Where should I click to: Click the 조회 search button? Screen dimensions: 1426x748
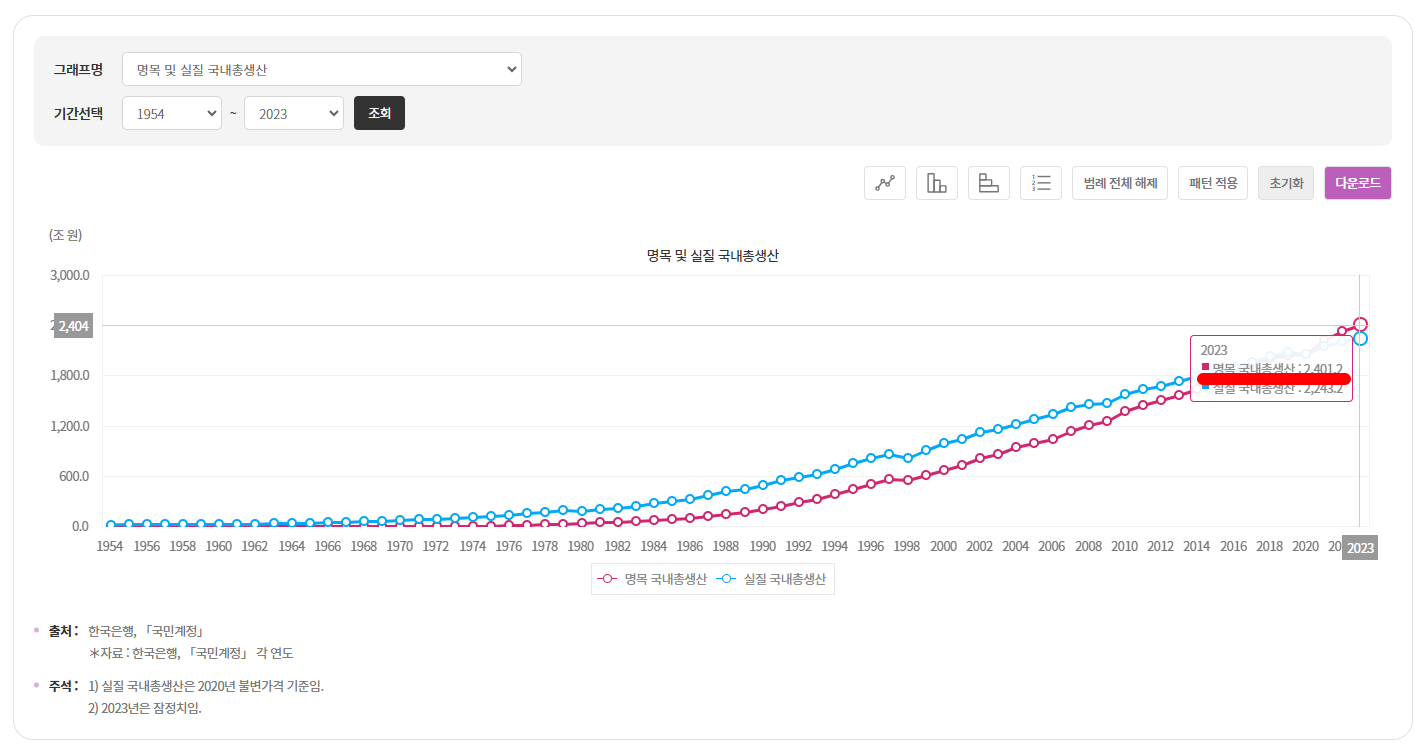(x=379, y=113)
